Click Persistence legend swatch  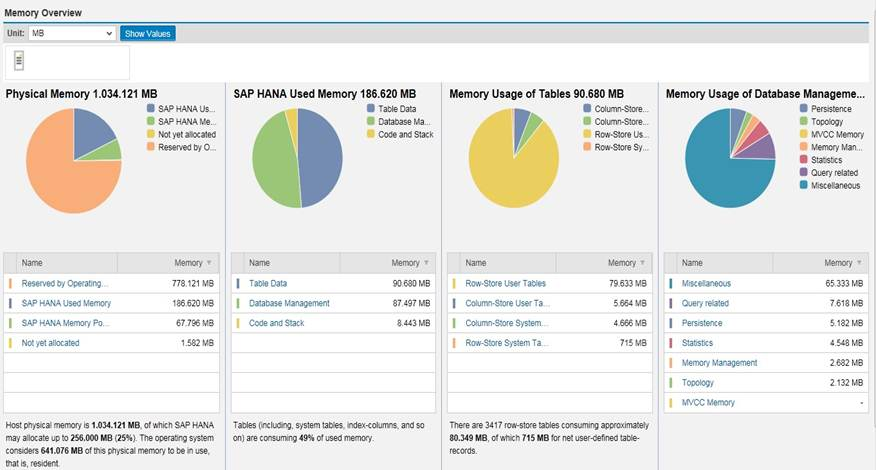click(803, 108)
